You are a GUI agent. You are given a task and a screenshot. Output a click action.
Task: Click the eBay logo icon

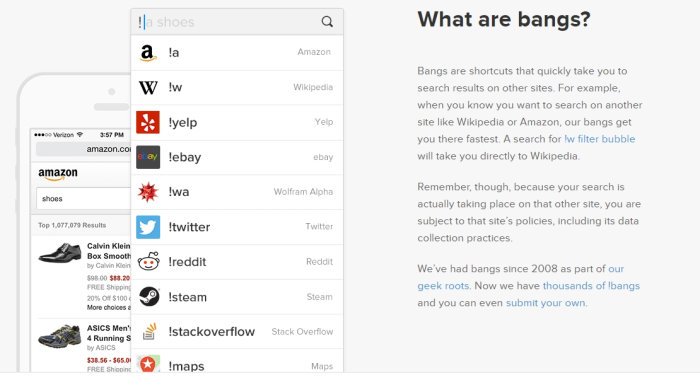[148, 157]
